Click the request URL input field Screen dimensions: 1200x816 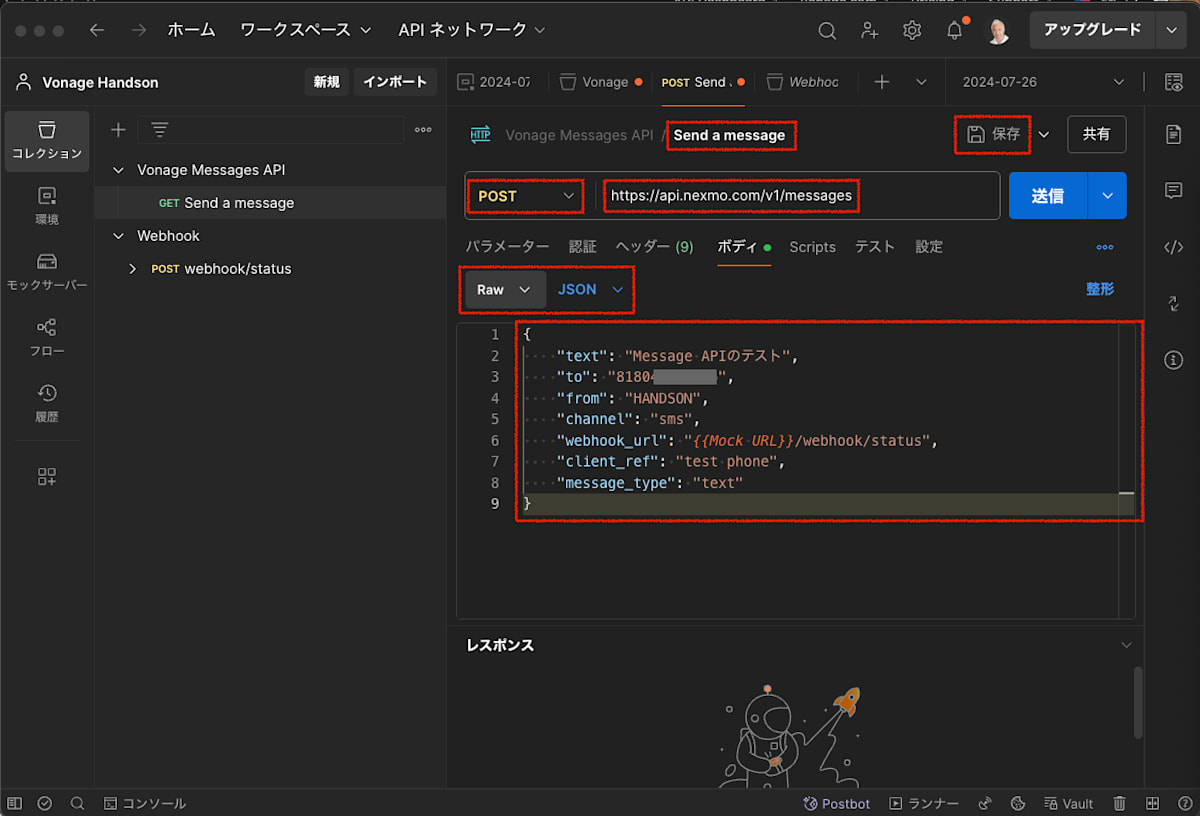[x=800, y=196]
